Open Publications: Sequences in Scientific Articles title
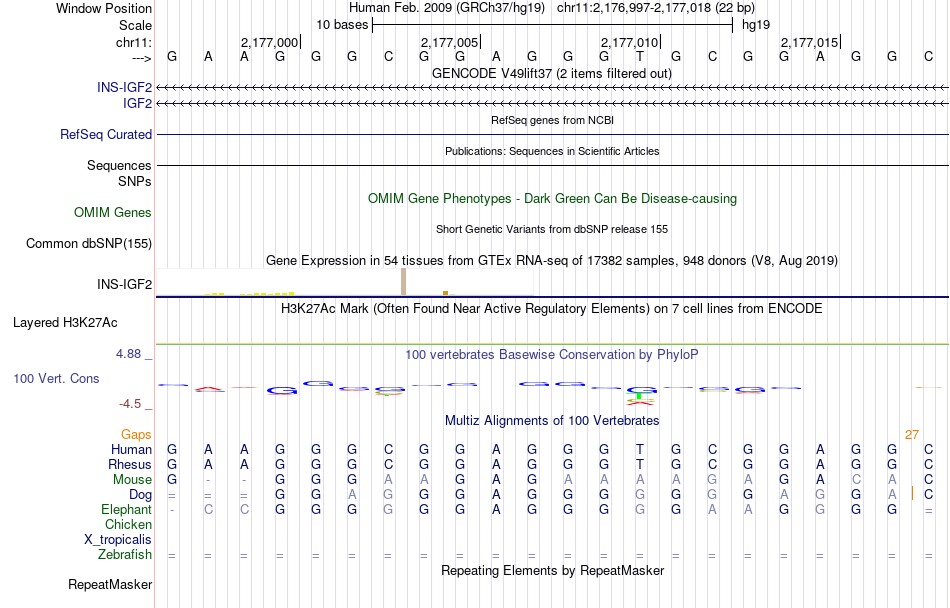 552,151
